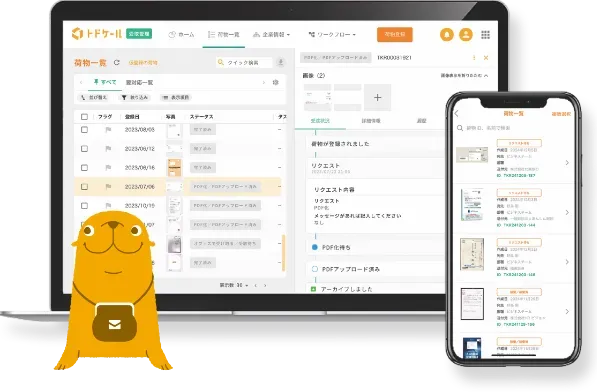Click the download icon beside quick search
600x392 pixels.
click(280, 62)
